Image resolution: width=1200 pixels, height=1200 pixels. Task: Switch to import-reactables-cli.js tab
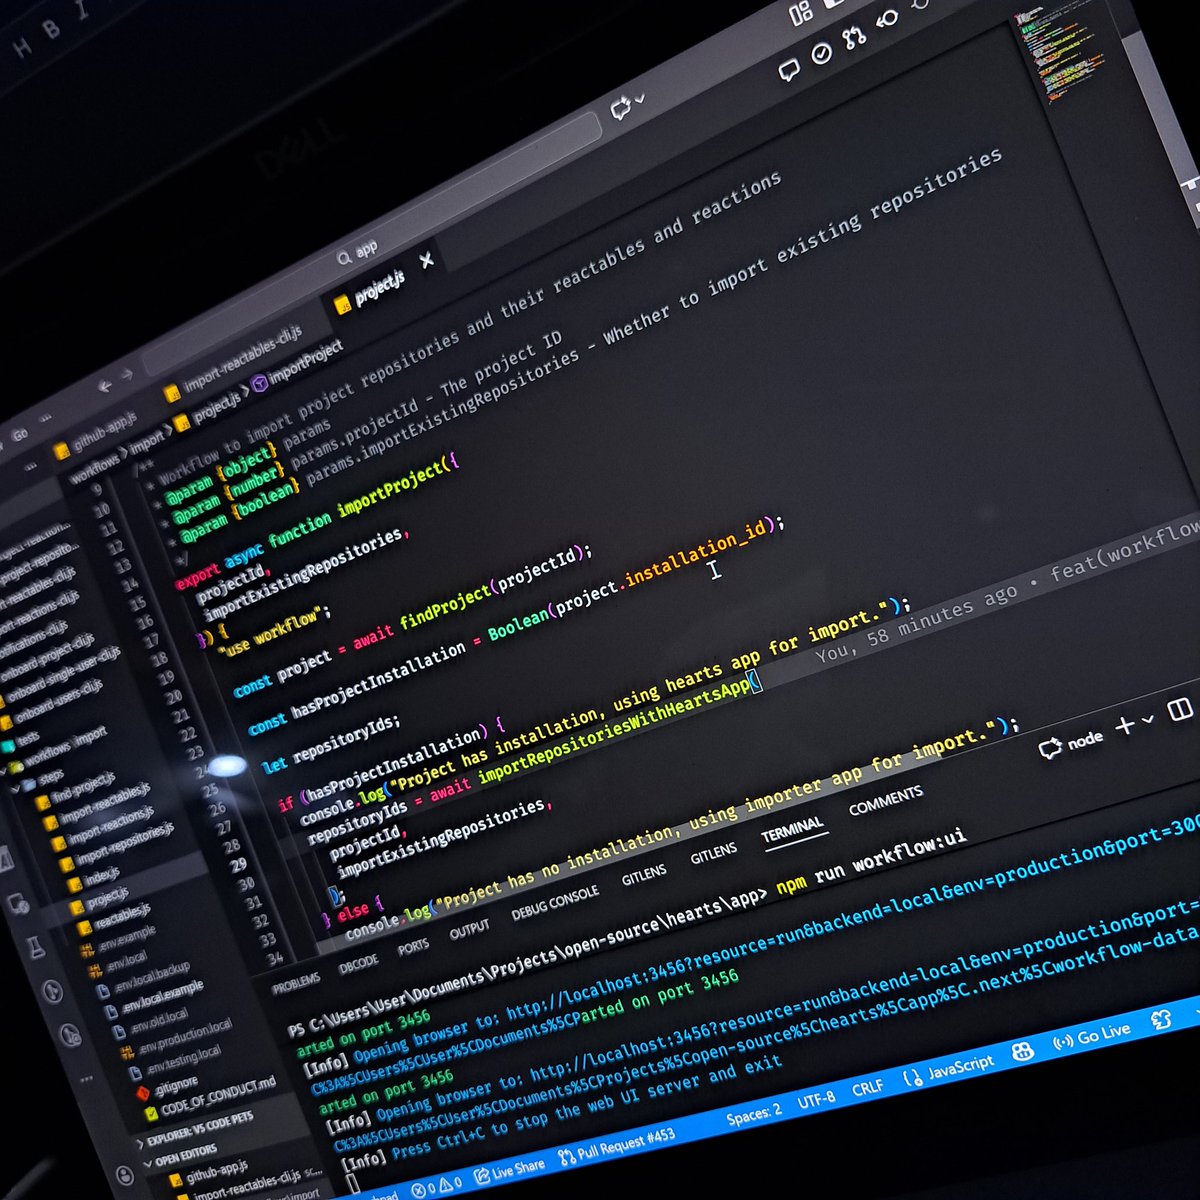coord(235,361)
